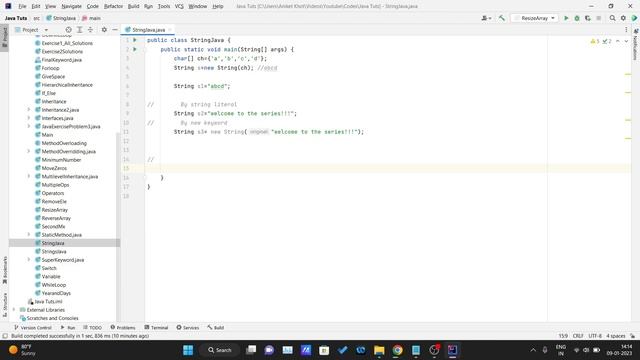Image resolution: width=640 pixels, height=360 pixels.
Task: Run the selected ResizeArray configuration
Action: pyautogui.click(x=566, y=18)
